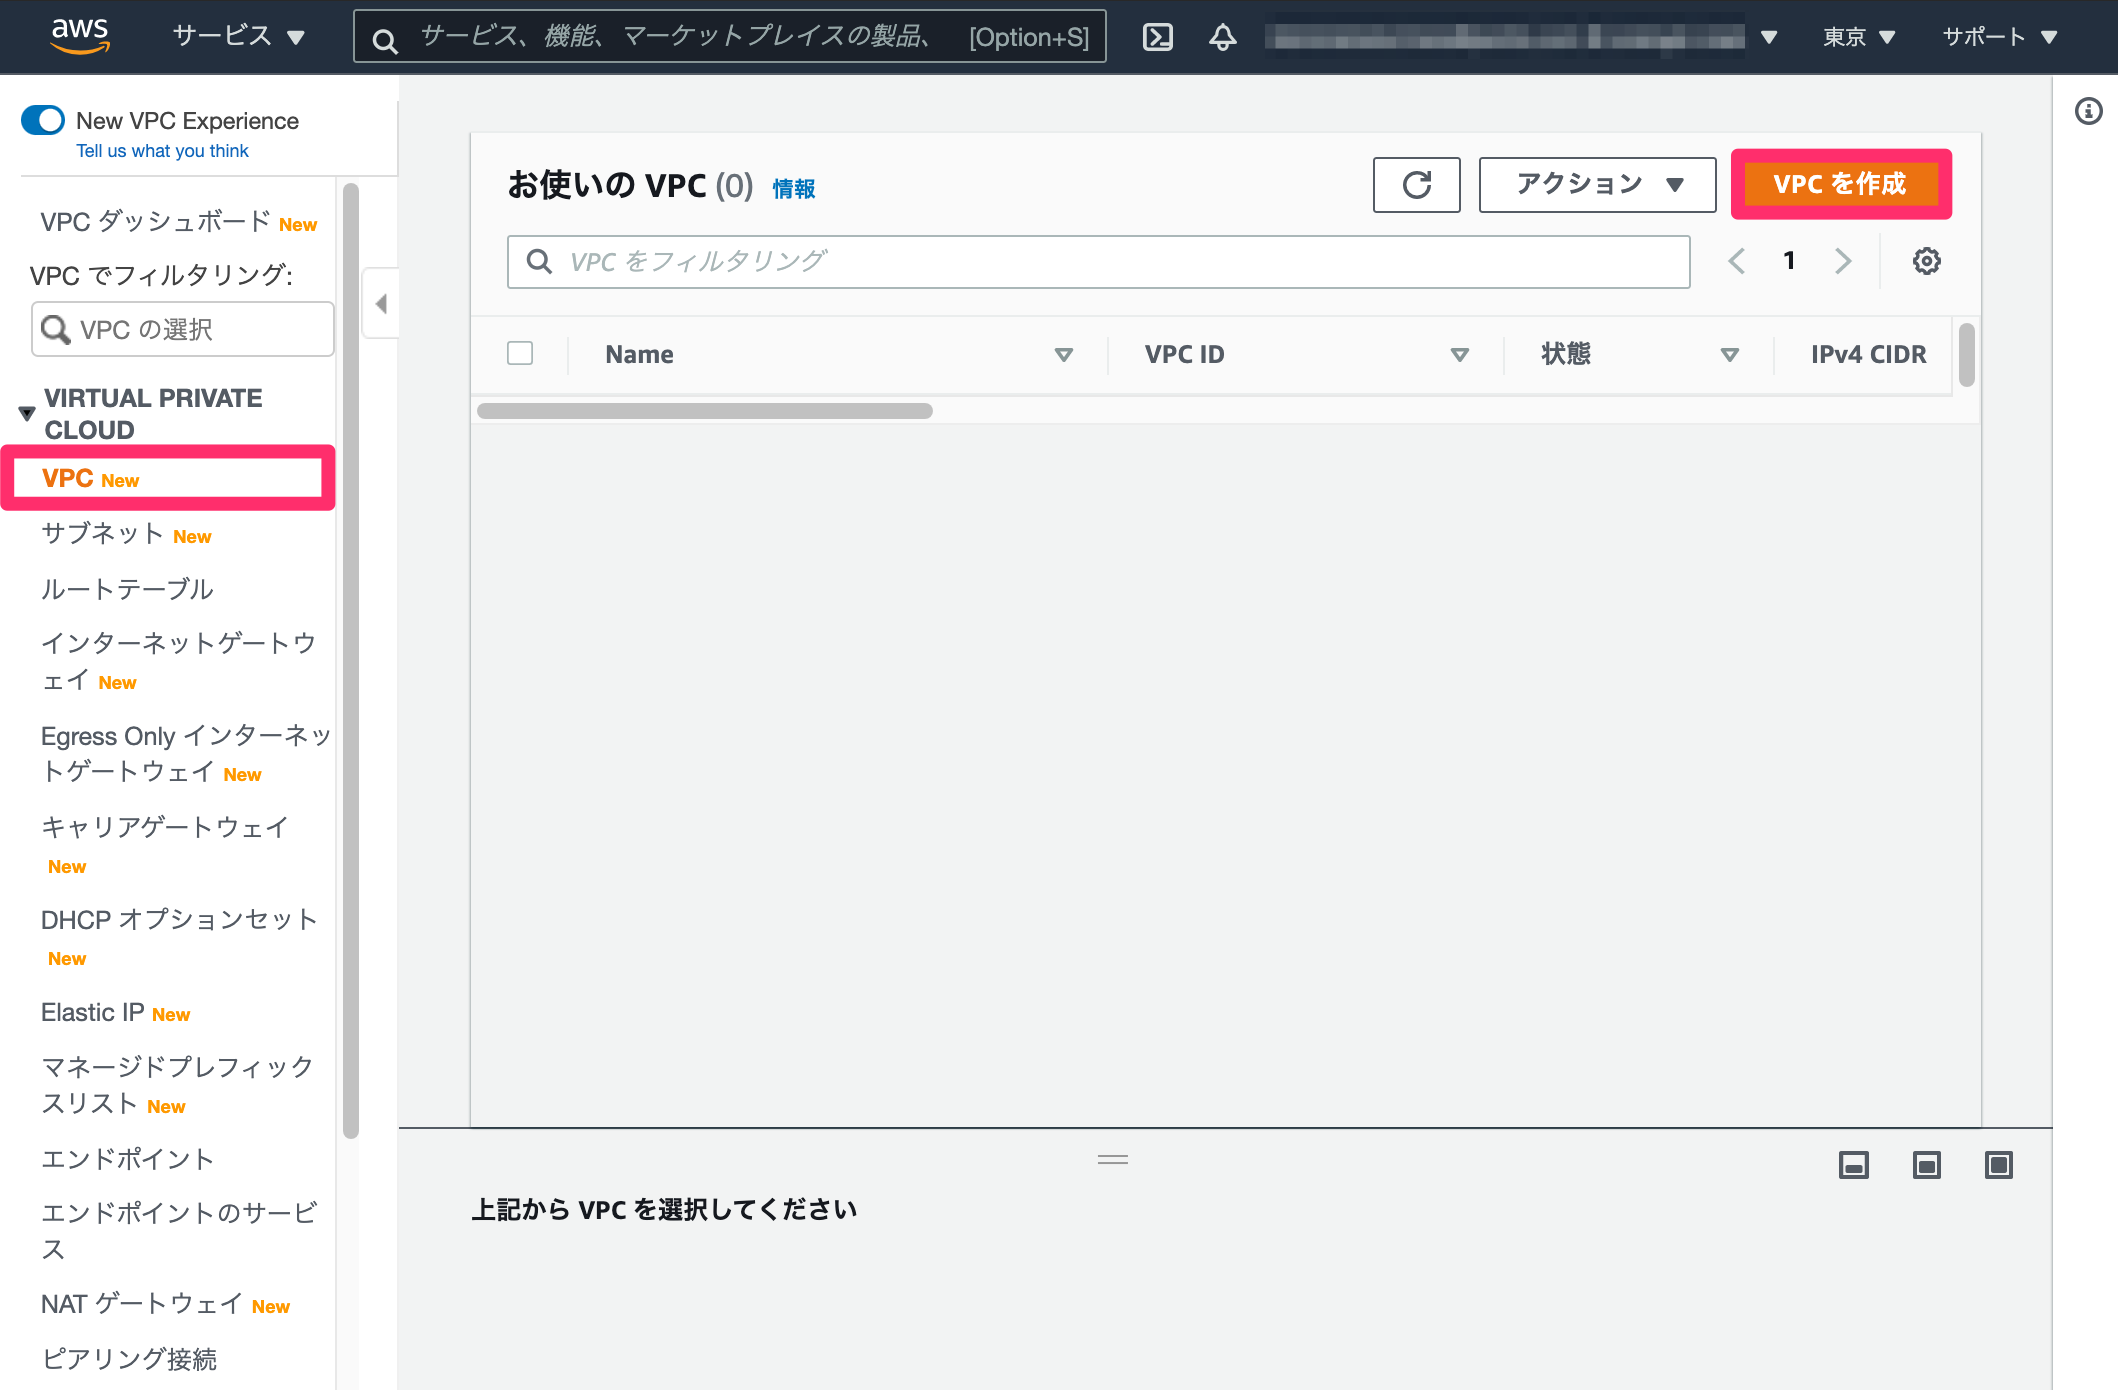Click the split panel resize handle

pos(1113,1160)
